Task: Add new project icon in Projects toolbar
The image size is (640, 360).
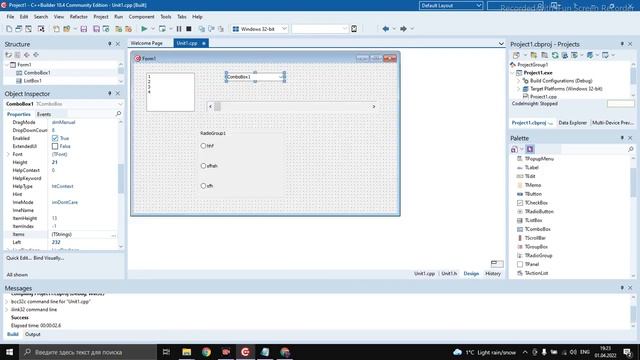Action: (534, 55)
